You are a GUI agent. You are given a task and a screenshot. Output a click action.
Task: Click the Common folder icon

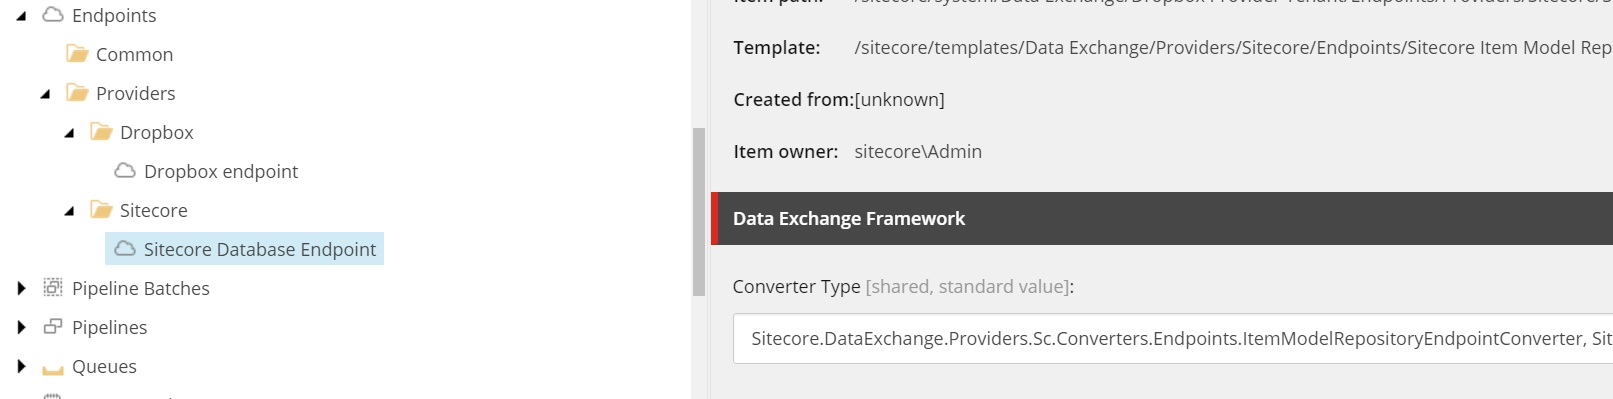point(77,53)
